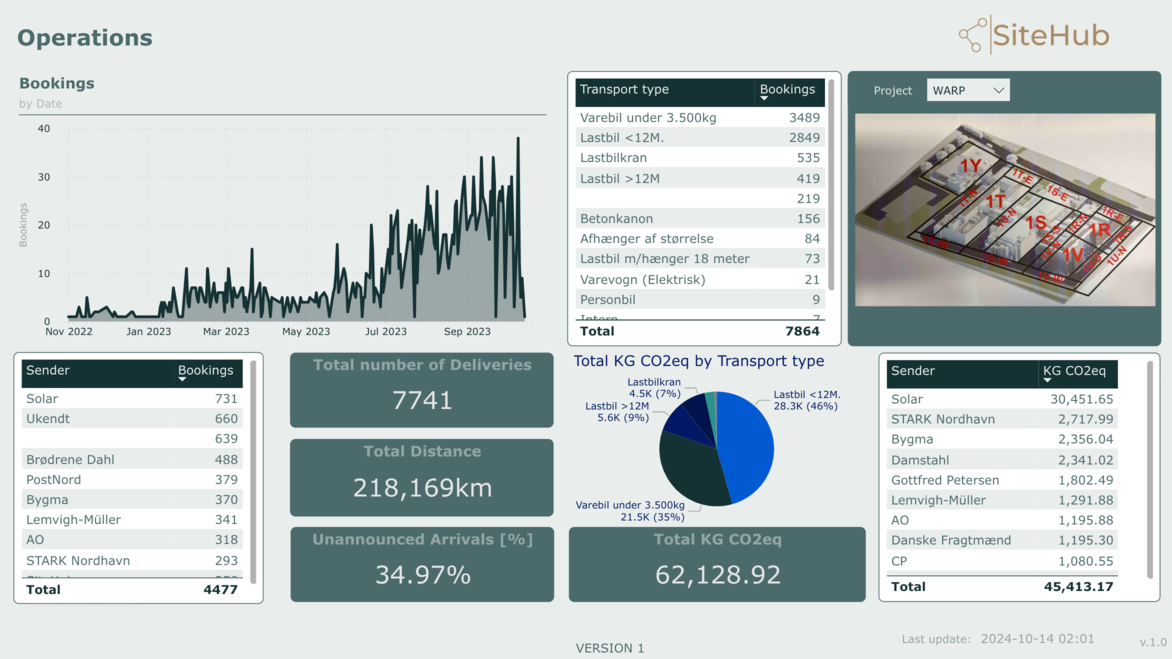The image size is (1172, 659).
Task: Click sort arrow in Sender Bookings column header
Action: (182, 380)
